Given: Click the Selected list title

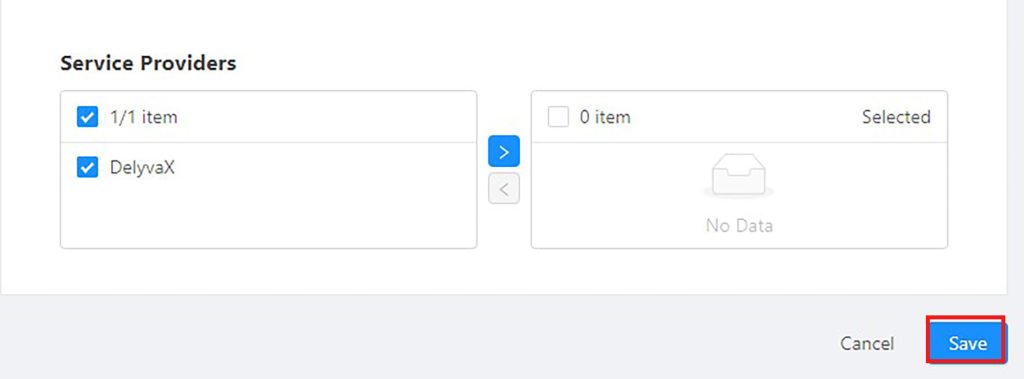Looking at the screenshot, I should click(896, 117).
